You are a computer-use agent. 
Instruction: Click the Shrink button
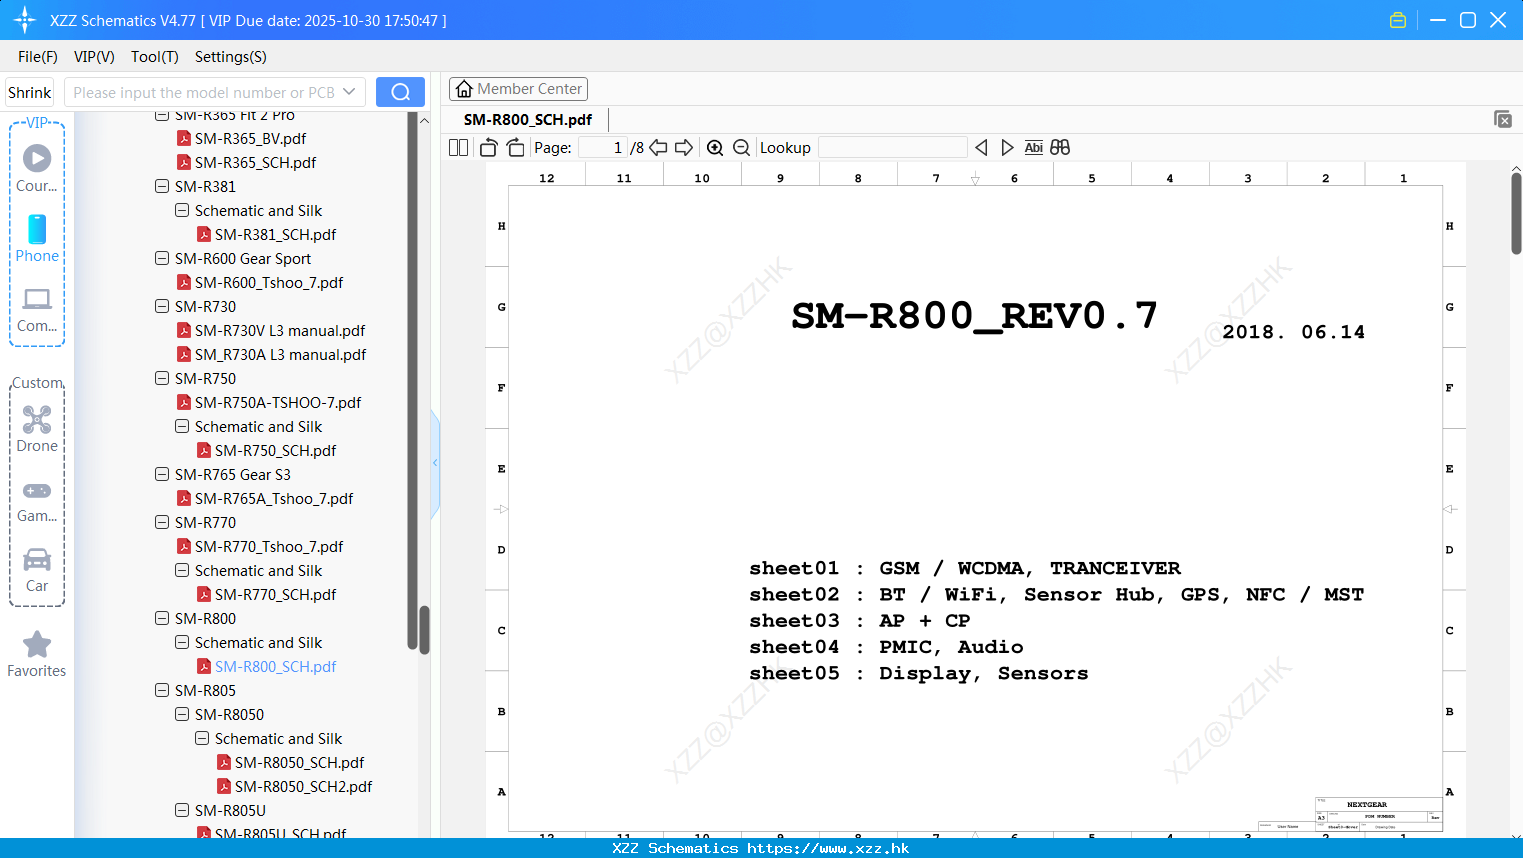(x=30, y=92)
